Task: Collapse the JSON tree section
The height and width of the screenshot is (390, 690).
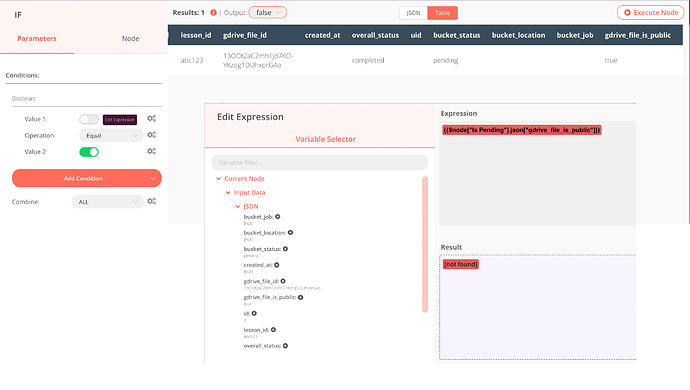Action: coord(238,206)
